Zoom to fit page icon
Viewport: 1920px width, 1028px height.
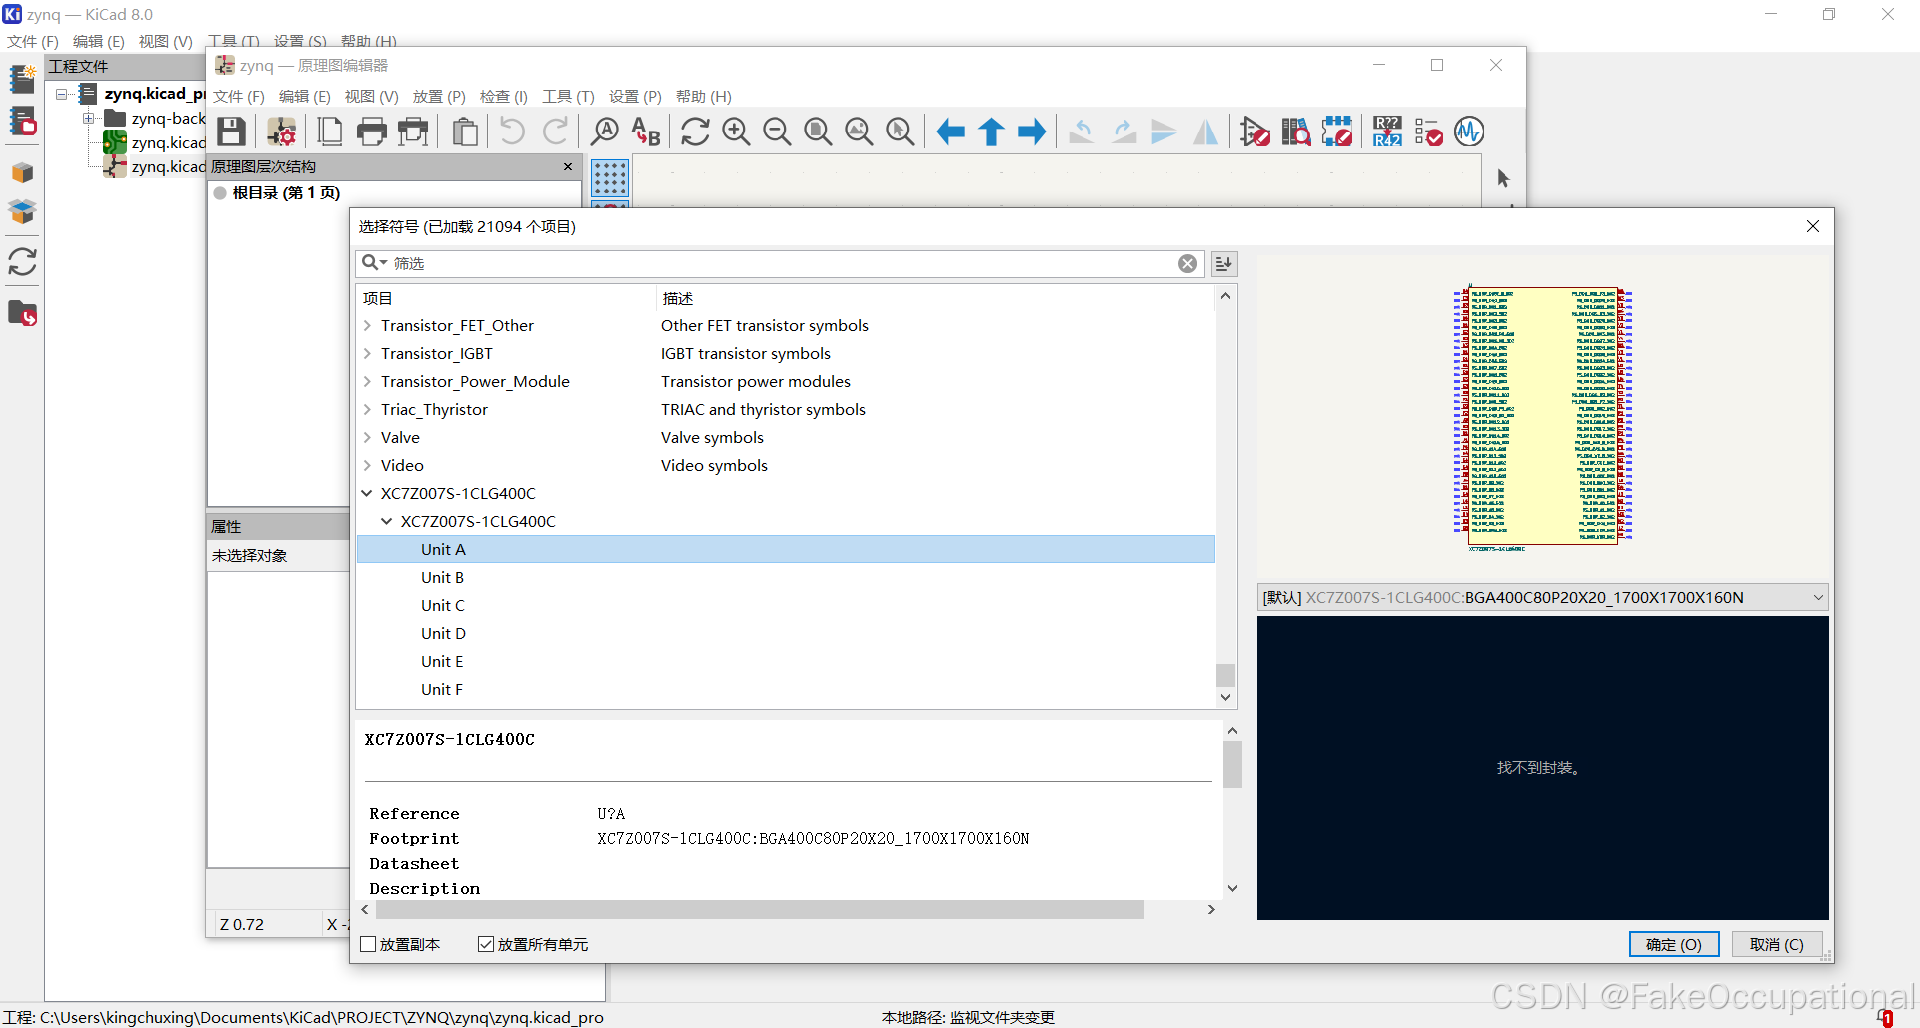pos(818,132)
